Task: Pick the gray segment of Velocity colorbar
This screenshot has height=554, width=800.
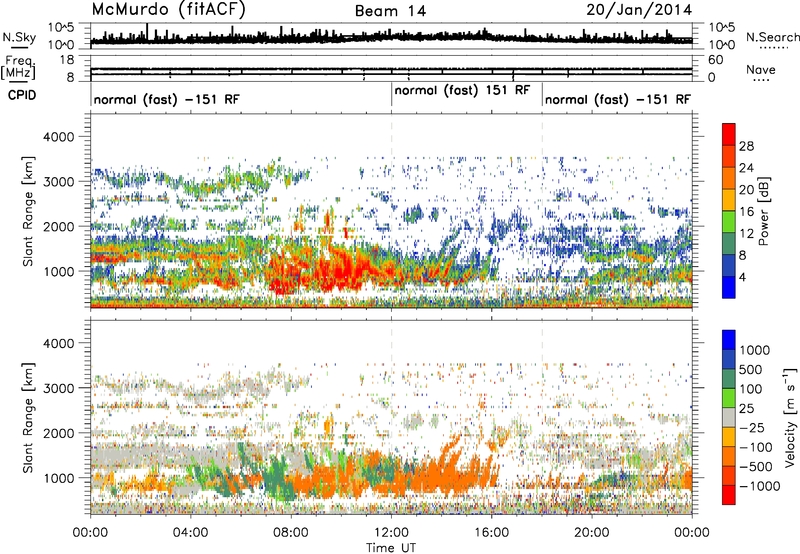Action: point(729,418)
